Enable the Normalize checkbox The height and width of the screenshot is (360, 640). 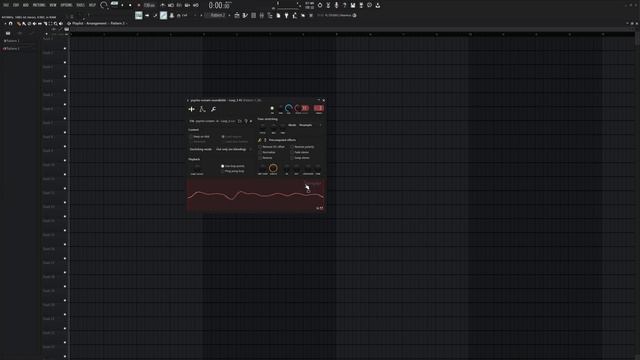pyautogui.click(x=260, y=152)
